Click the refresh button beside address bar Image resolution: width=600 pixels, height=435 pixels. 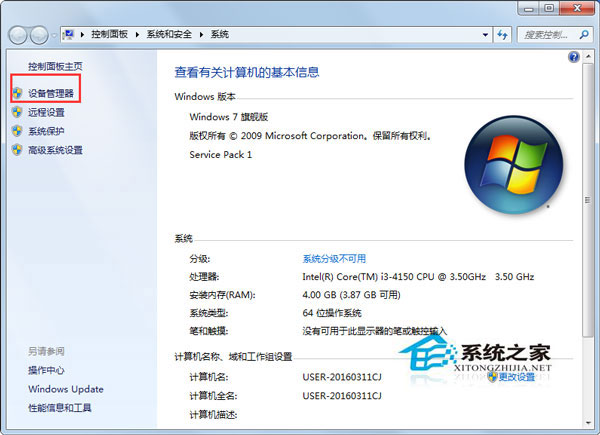(x=502, y=35)
